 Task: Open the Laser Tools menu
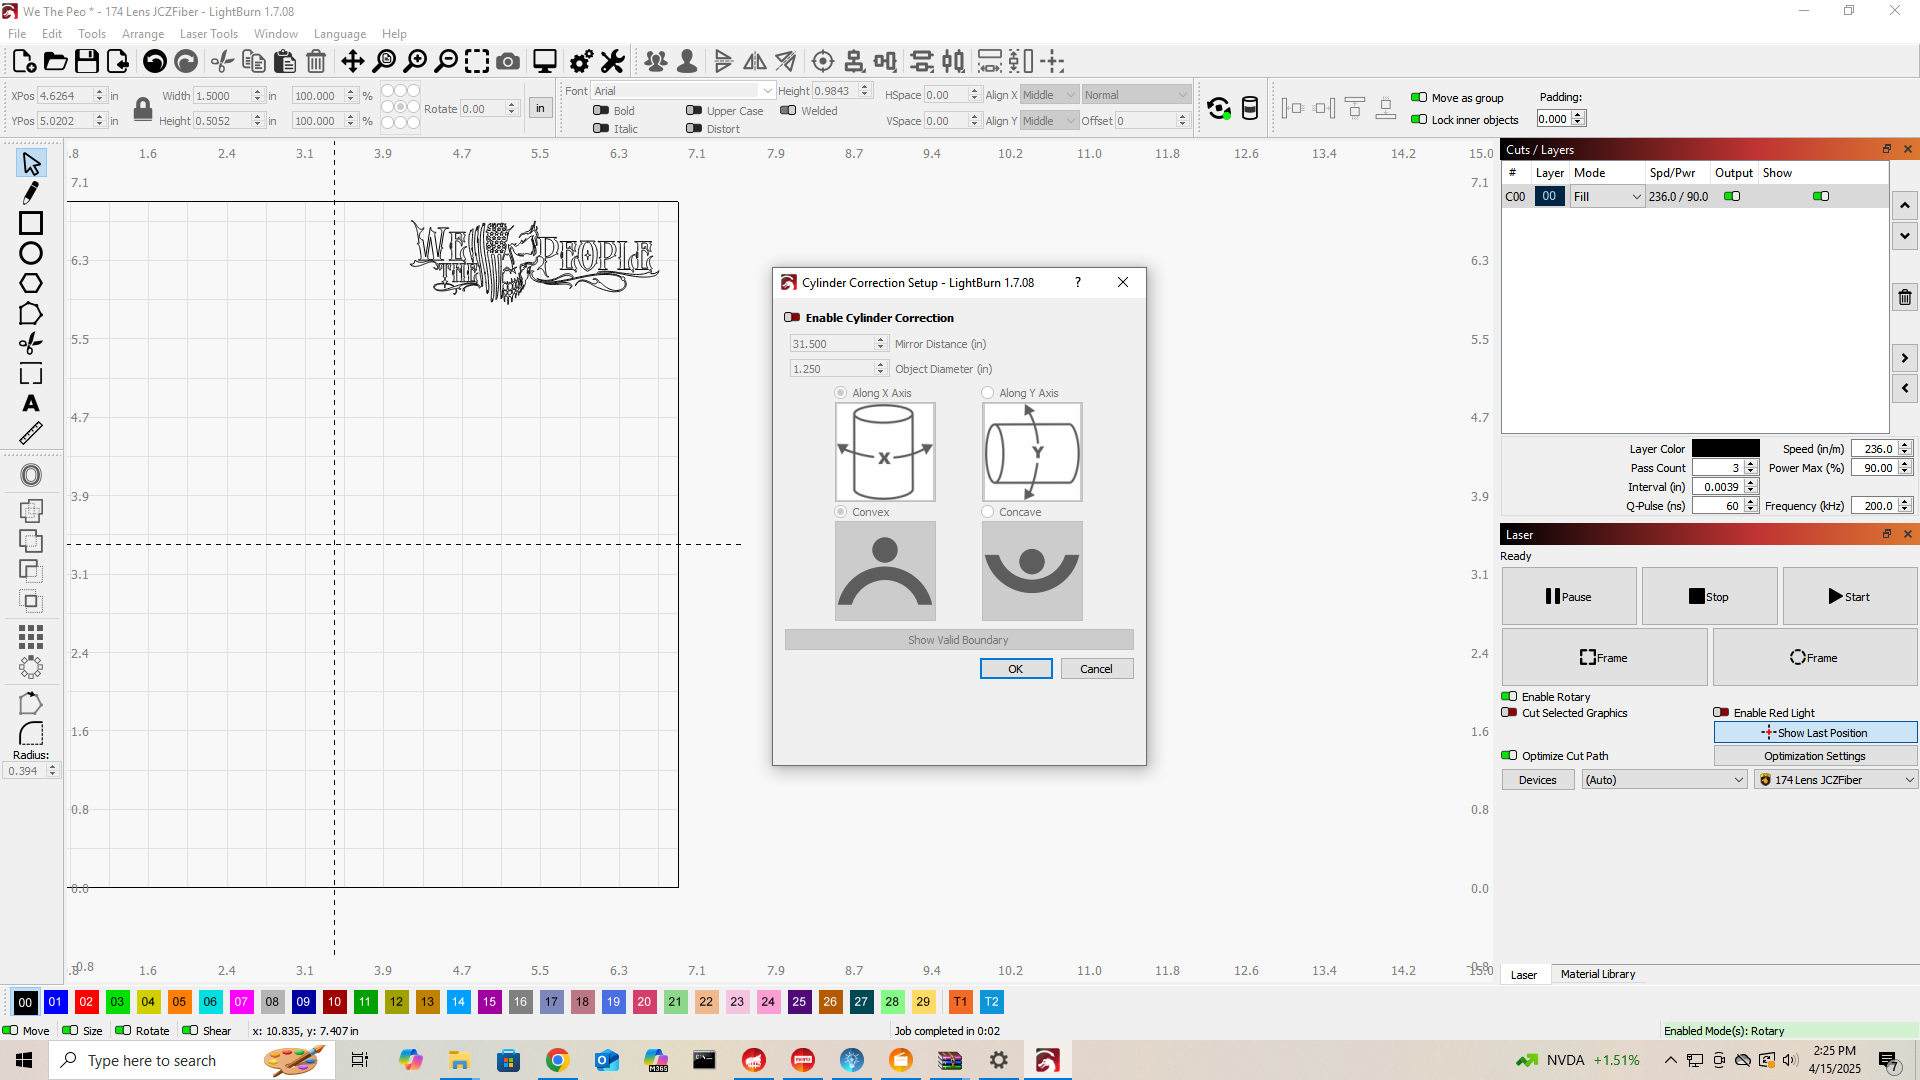[209, 34]
